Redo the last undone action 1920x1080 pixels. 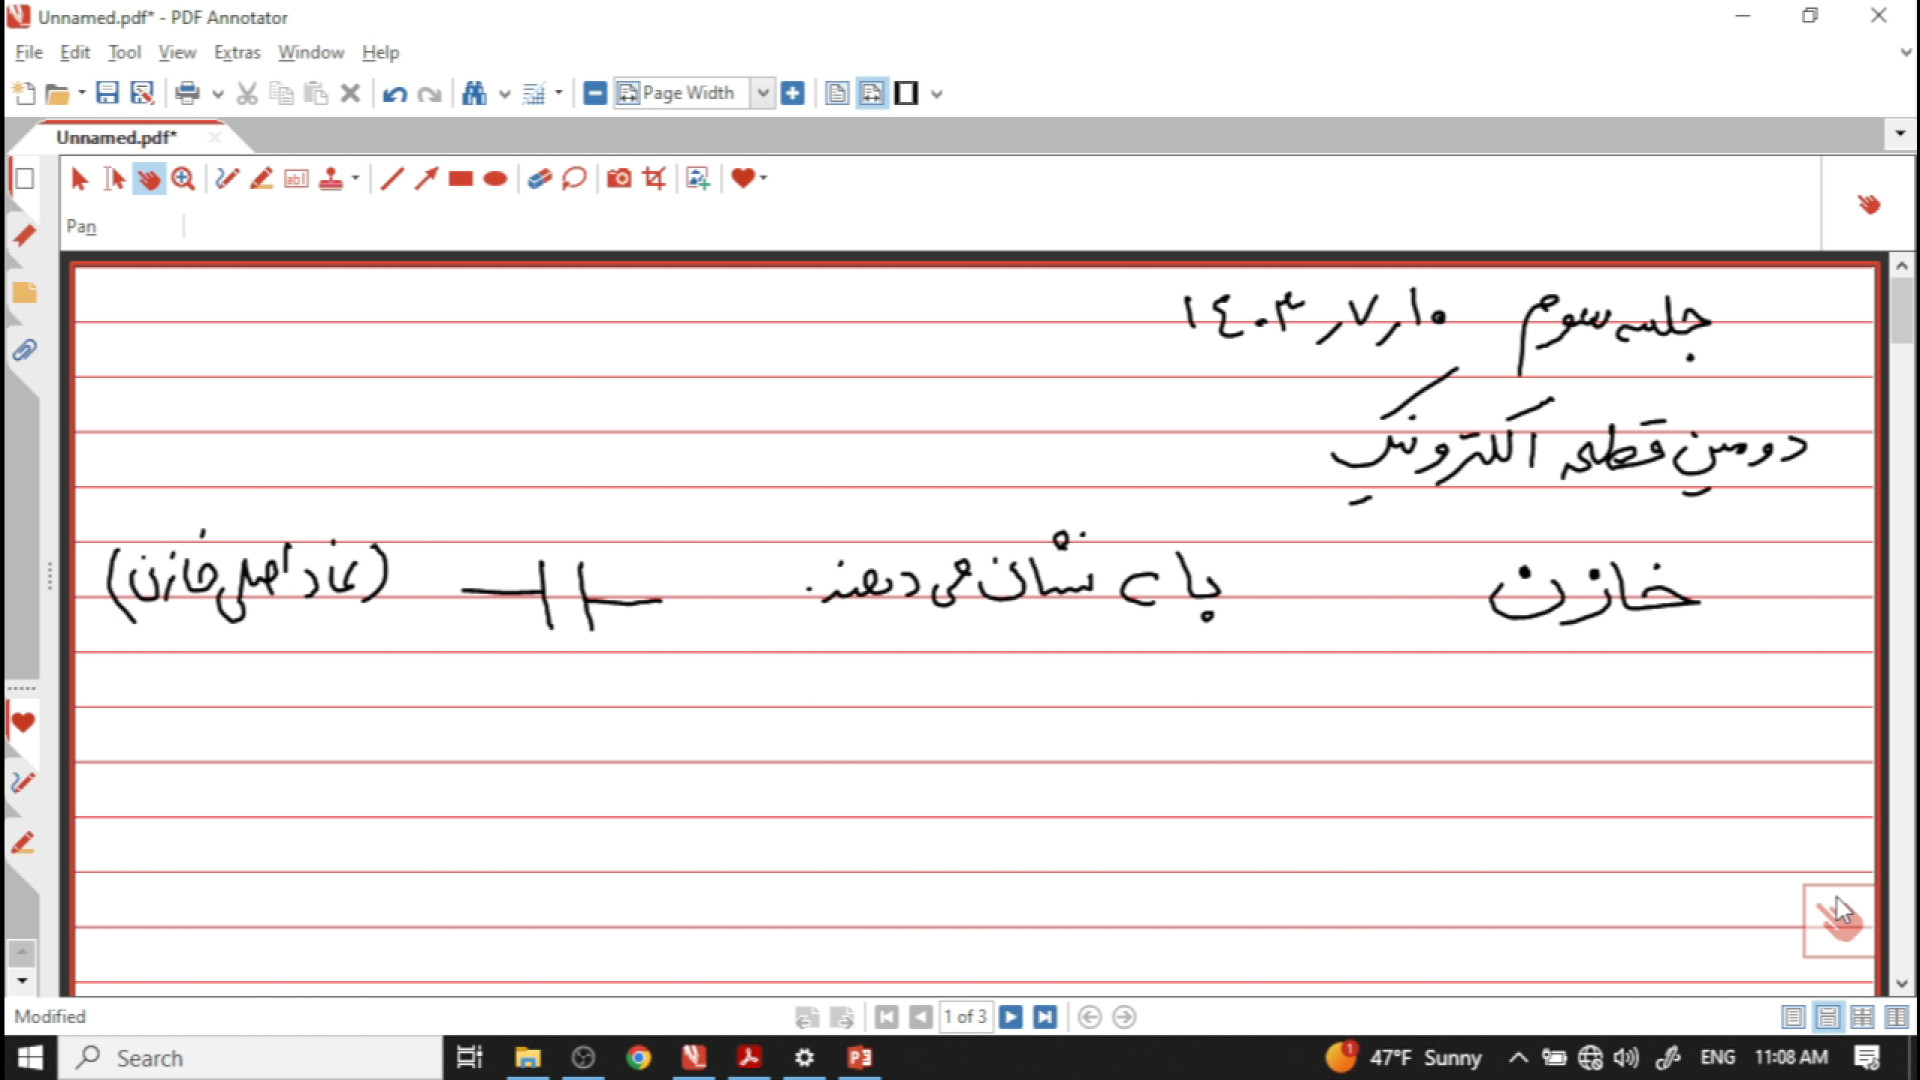point(430,94)
